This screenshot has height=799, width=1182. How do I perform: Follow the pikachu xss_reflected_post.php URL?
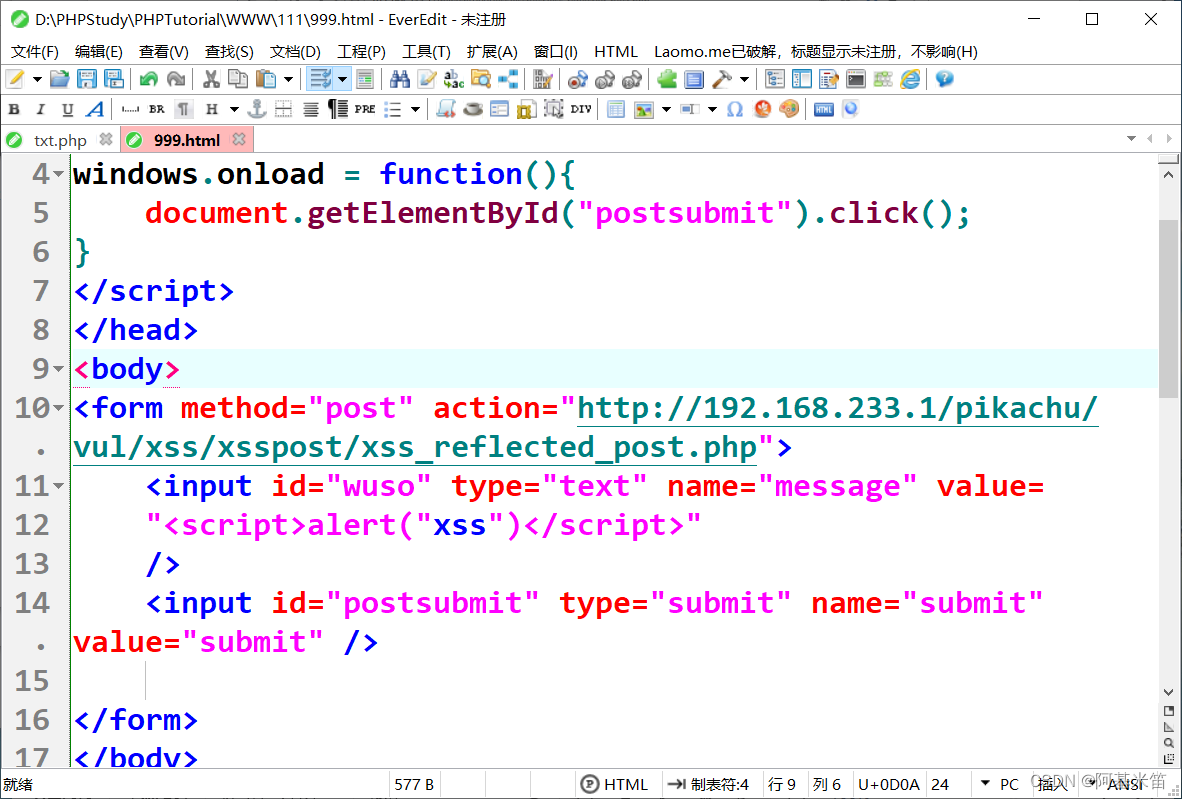(x=586, y=428)
